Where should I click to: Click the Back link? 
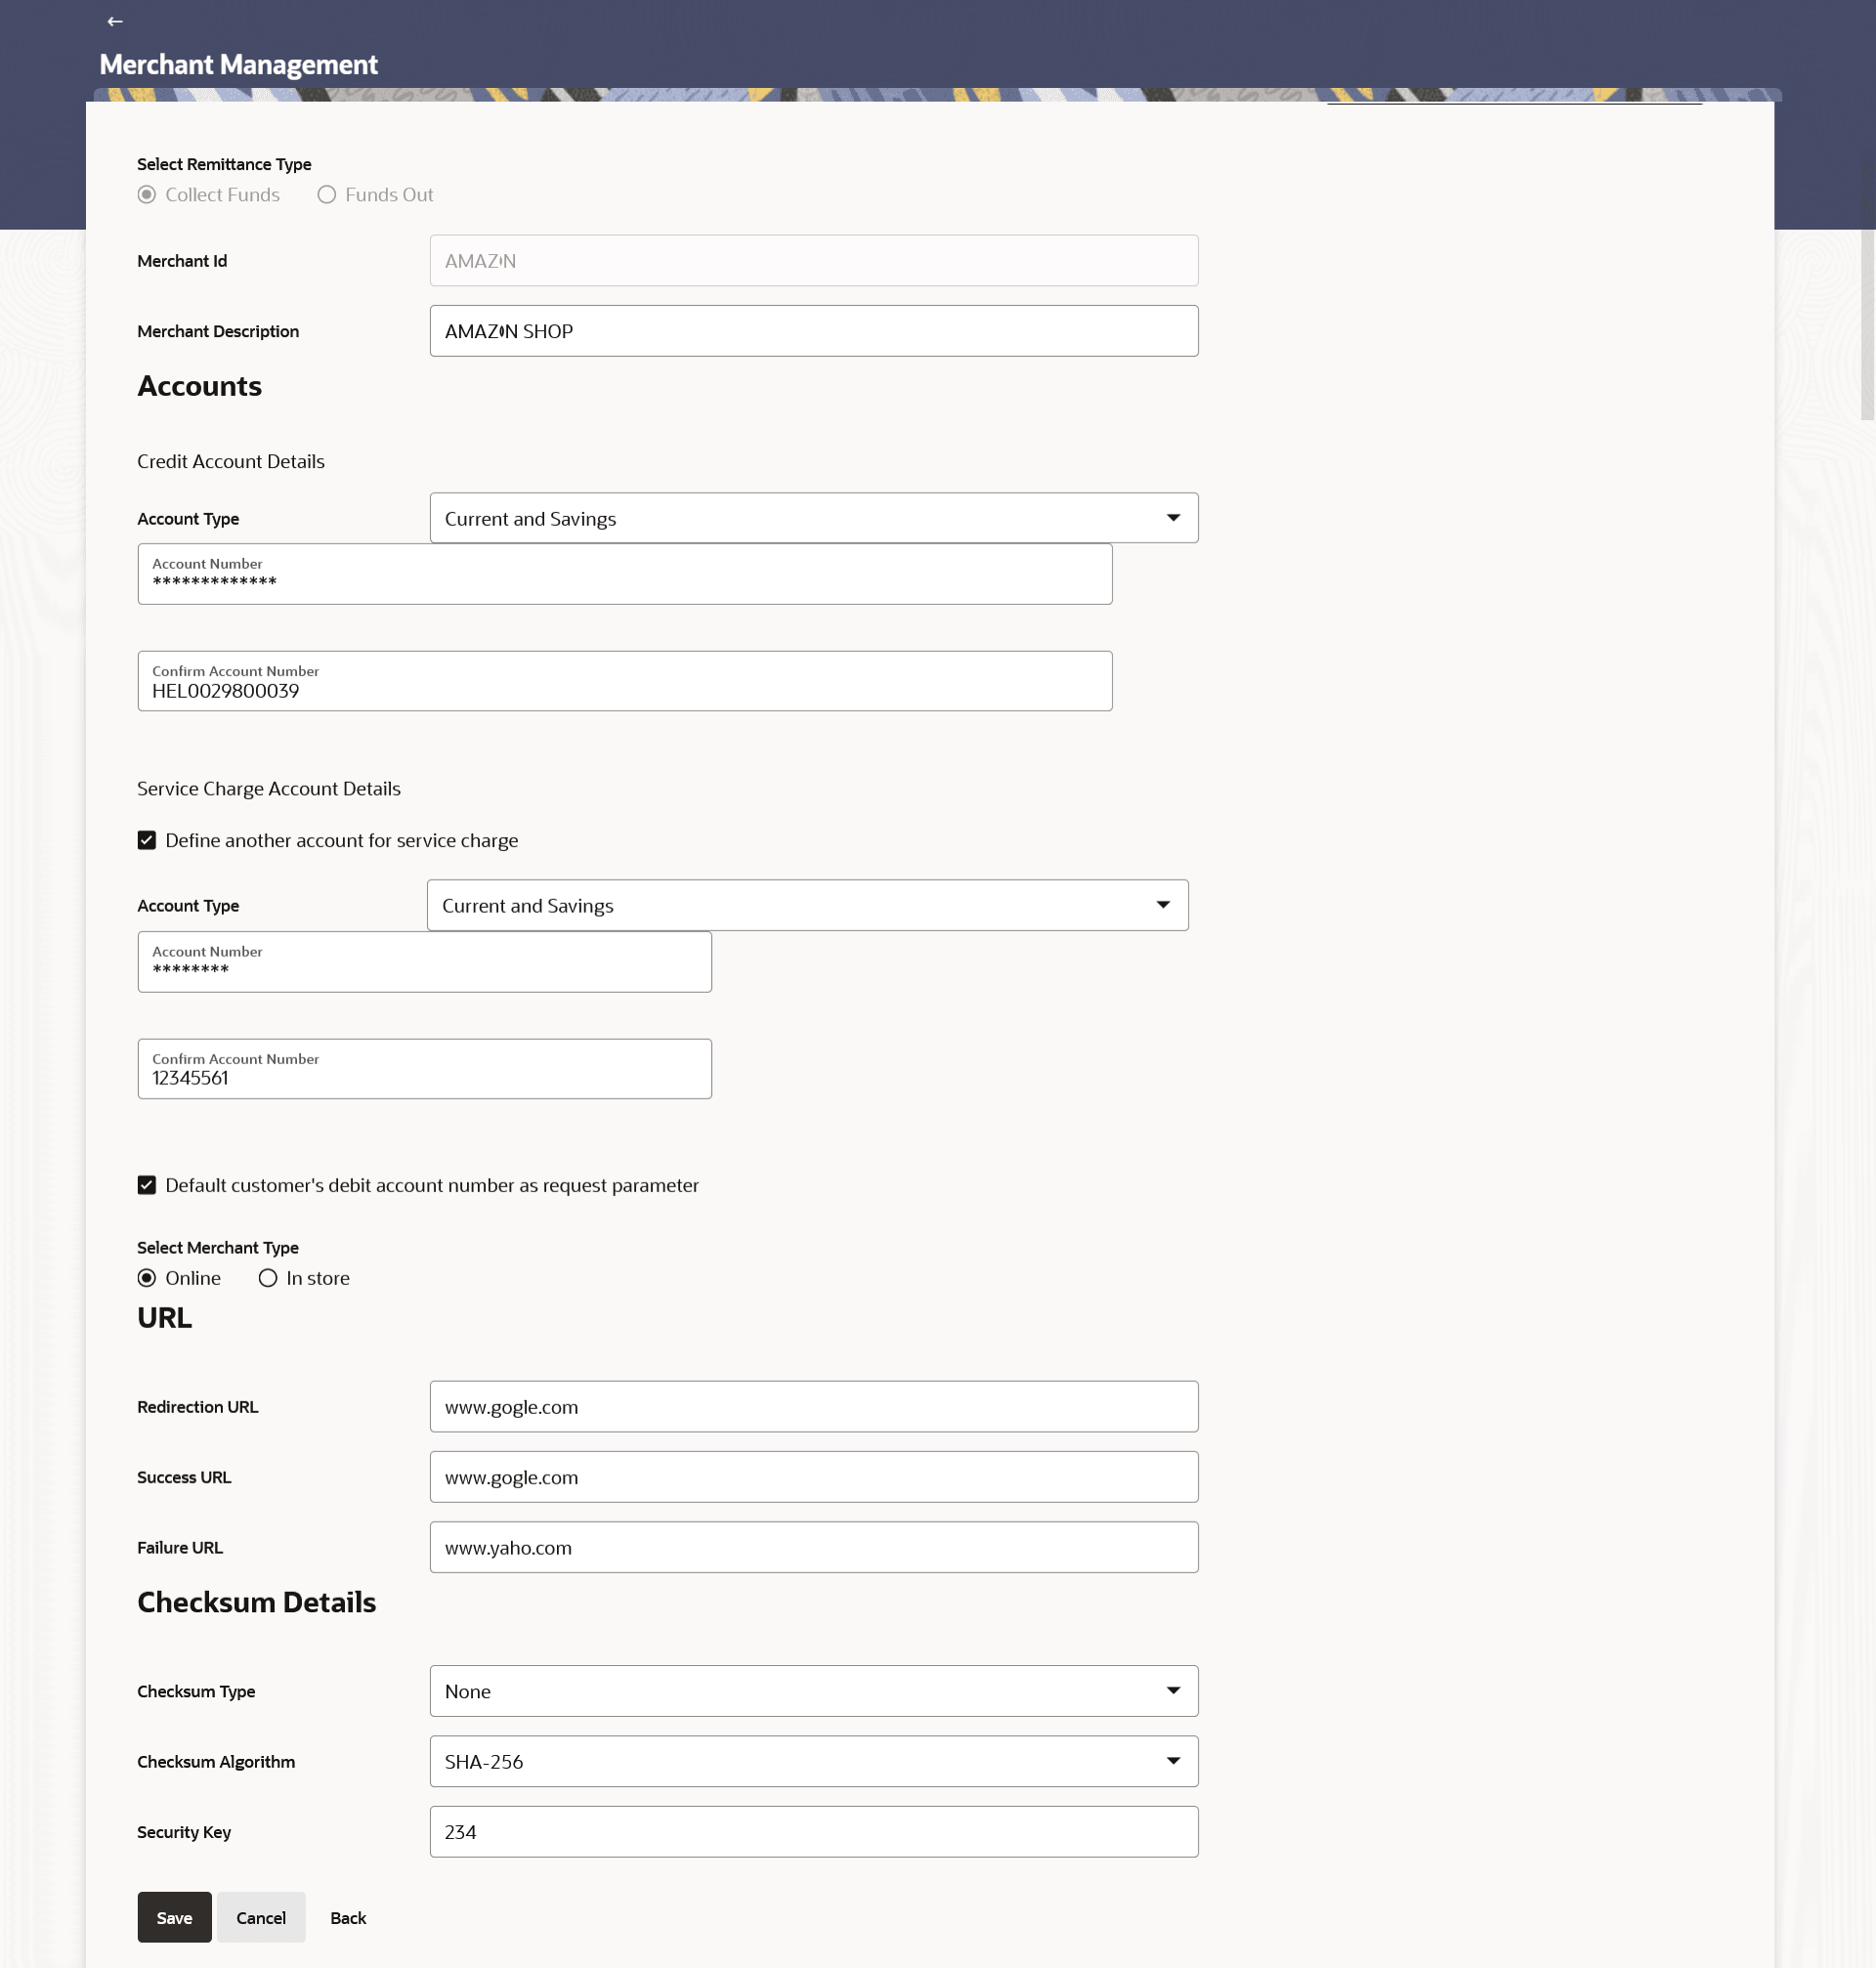348,1917
